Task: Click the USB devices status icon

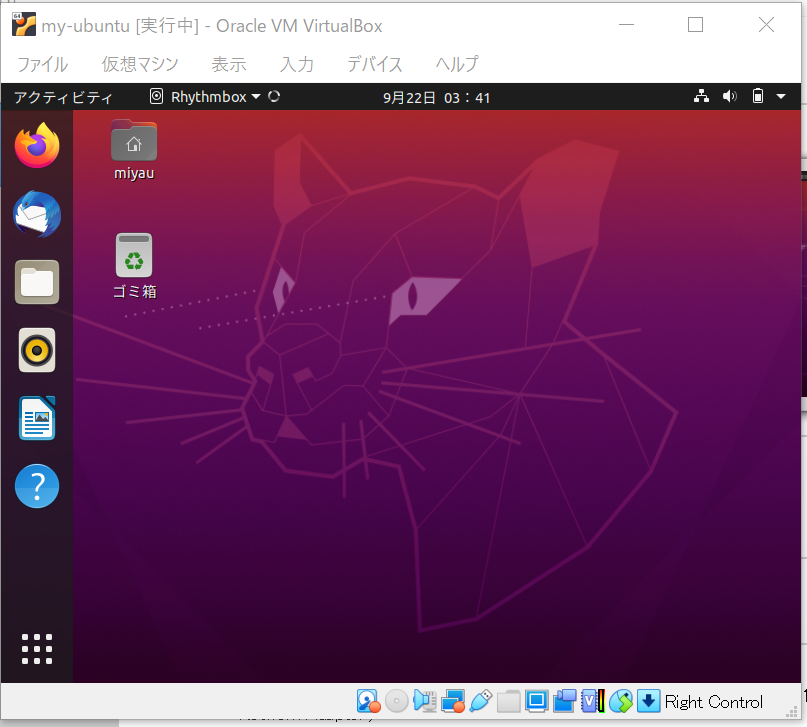Action: pos(481,701)
